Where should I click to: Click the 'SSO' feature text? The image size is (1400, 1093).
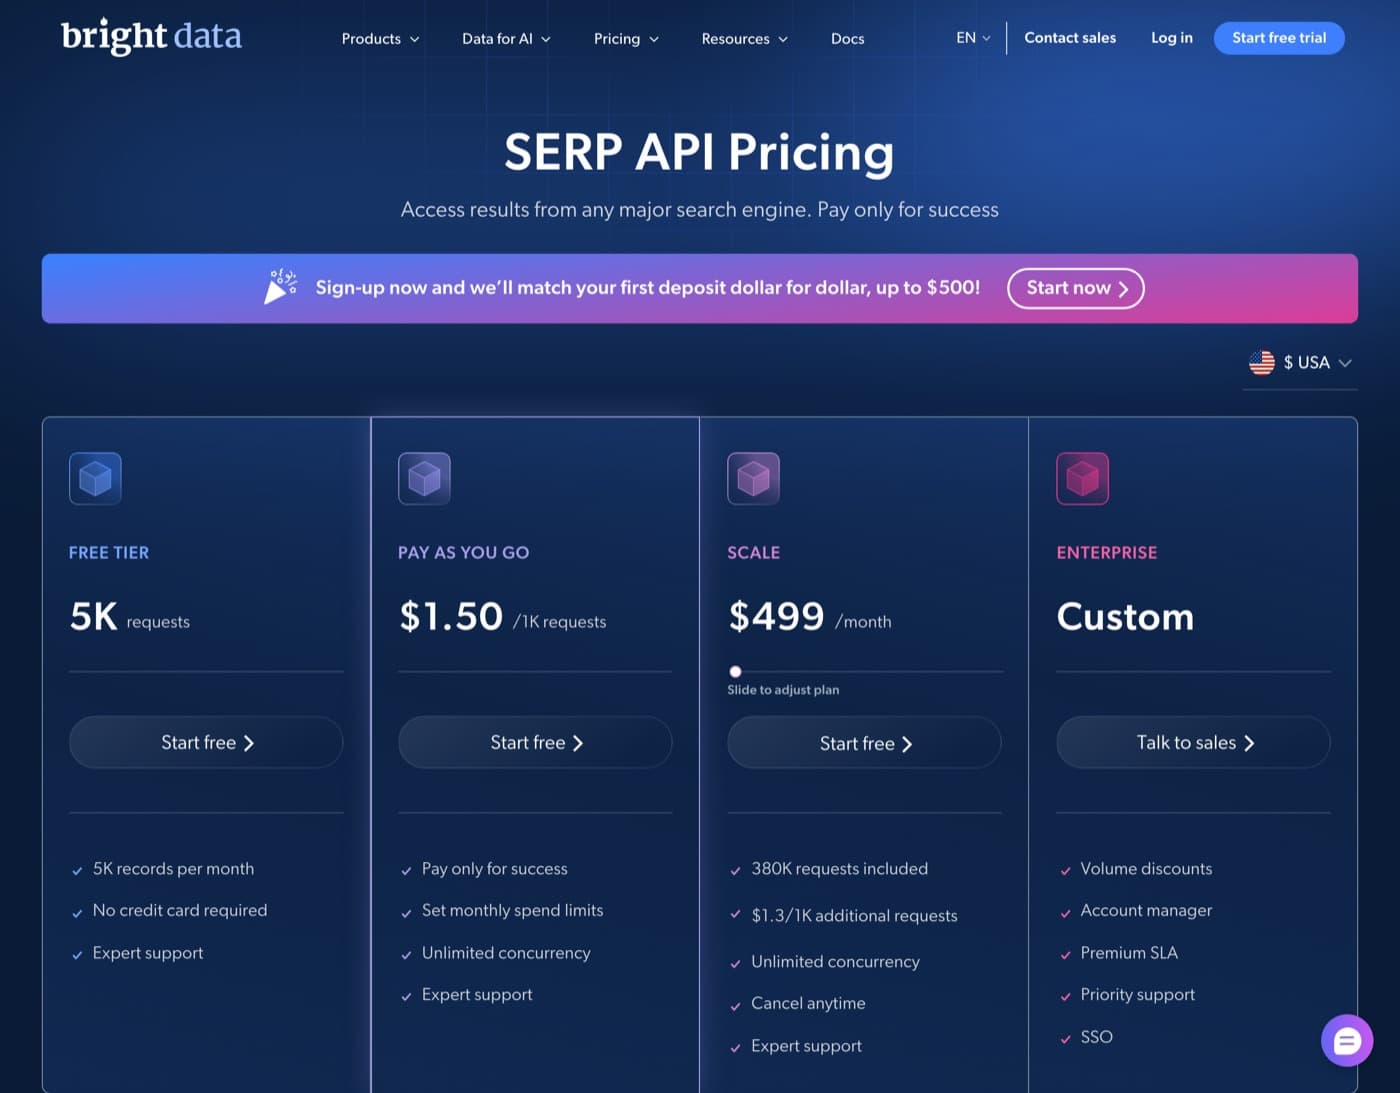pos(1096,1036)
